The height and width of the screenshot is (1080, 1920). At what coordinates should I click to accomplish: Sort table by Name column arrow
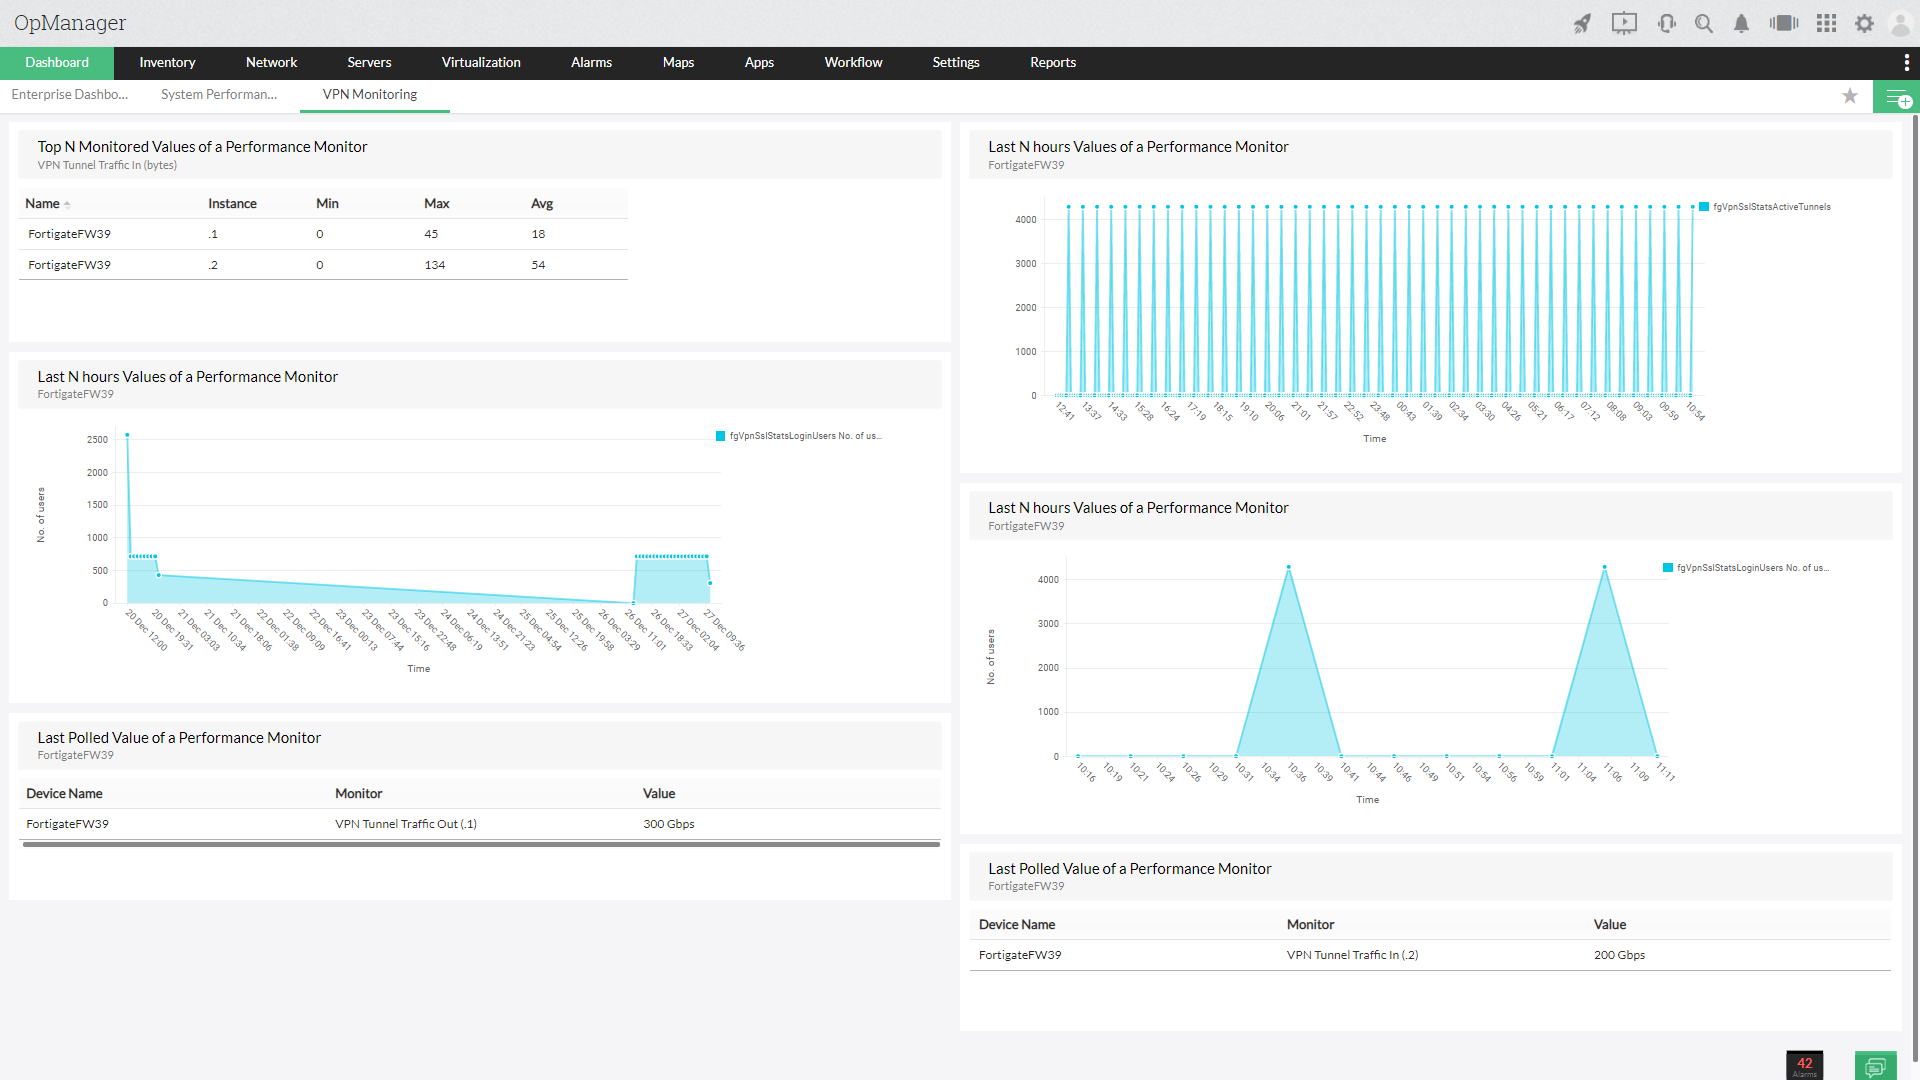pyautogui.click(x=67, y=204)
